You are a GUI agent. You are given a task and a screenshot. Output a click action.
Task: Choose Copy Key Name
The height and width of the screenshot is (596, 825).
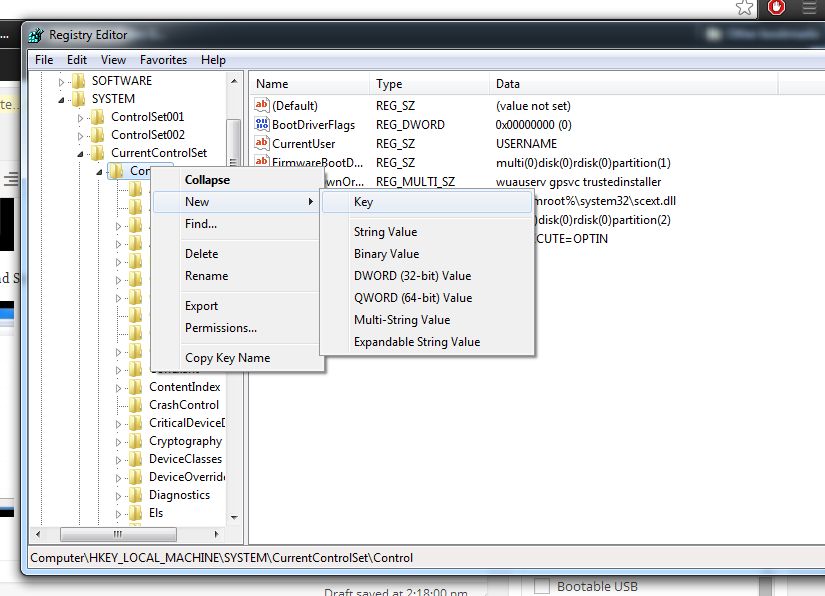click(x=237, y=358)
